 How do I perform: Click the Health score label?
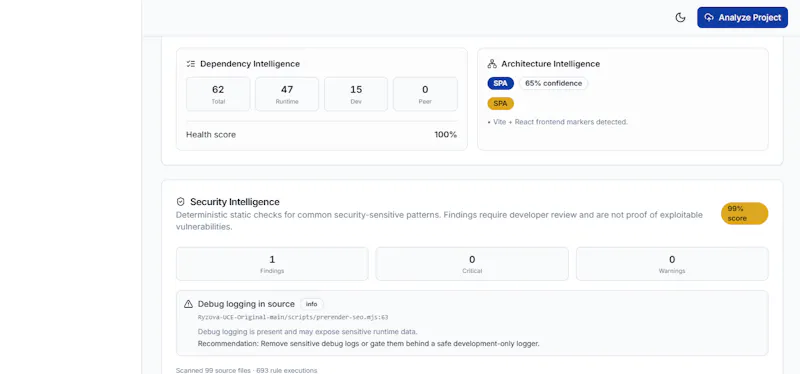coord(211,135)
